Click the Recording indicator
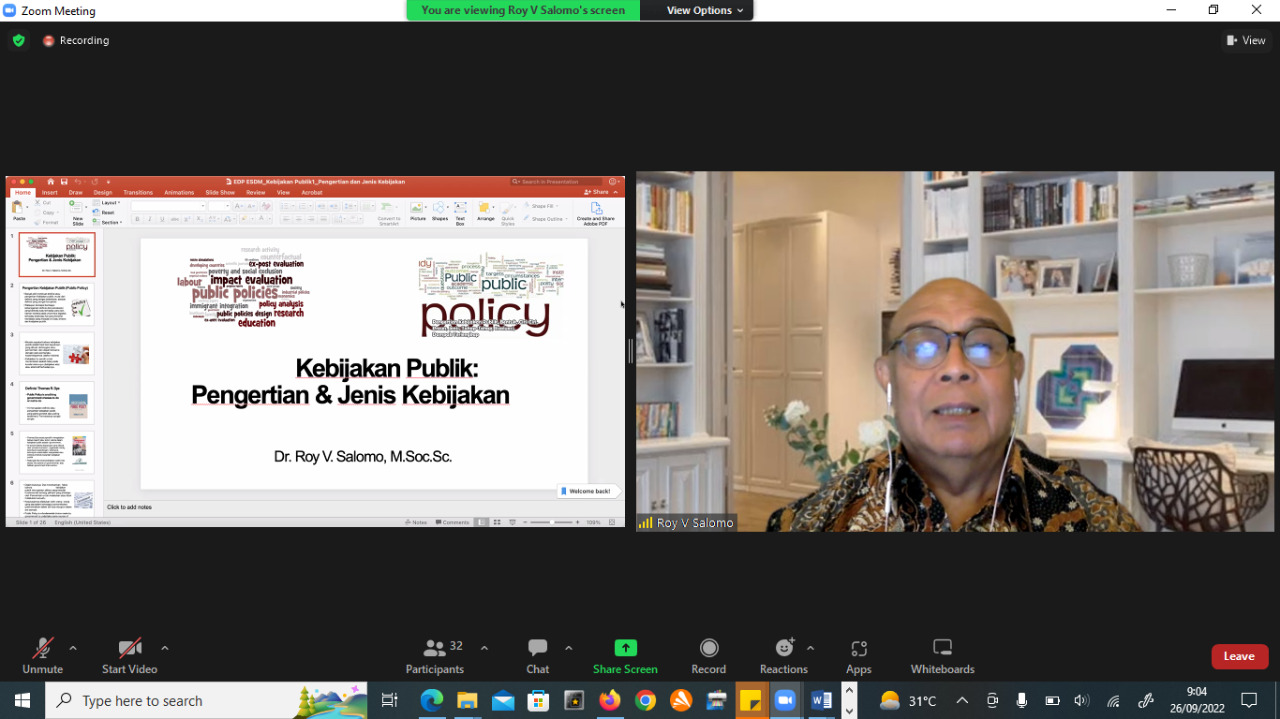Screen dimensions: 1280x719 pos(76,40)
